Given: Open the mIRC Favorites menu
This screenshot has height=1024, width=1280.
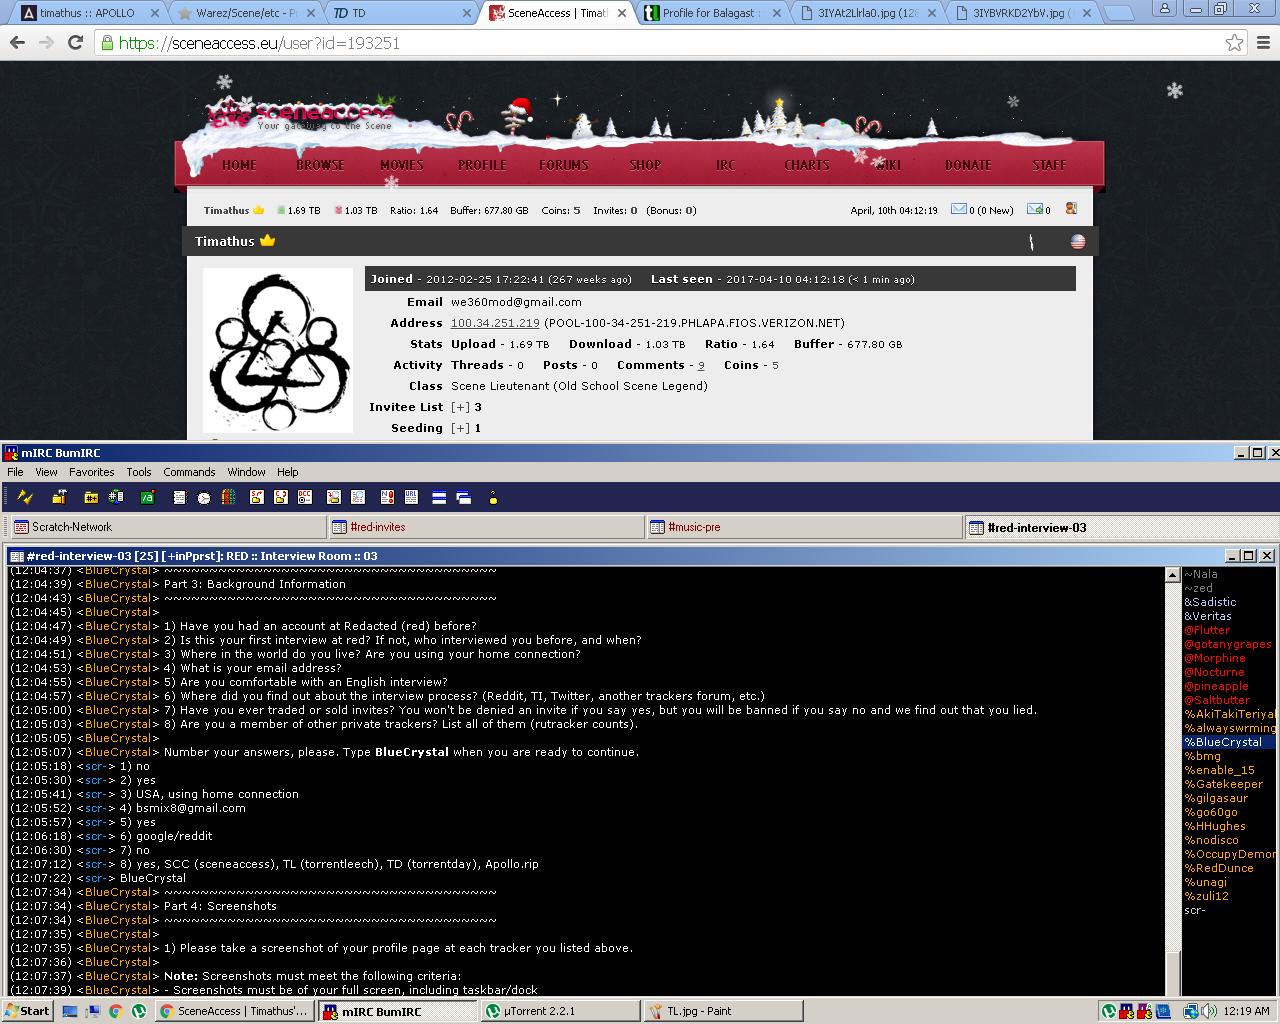Looking at the screenshot, I should click(x=91, y=472).
